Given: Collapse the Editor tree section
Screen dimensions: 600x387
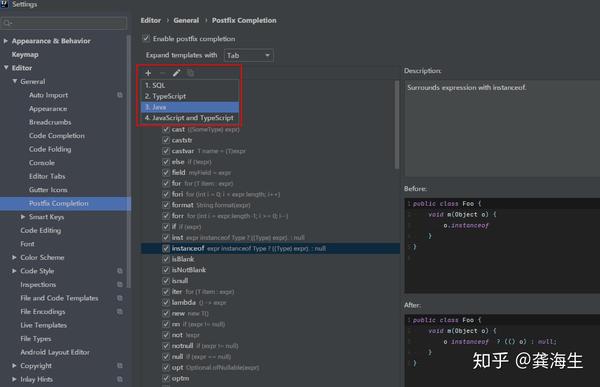Looking at the screenshot, I should pos(6,68).
